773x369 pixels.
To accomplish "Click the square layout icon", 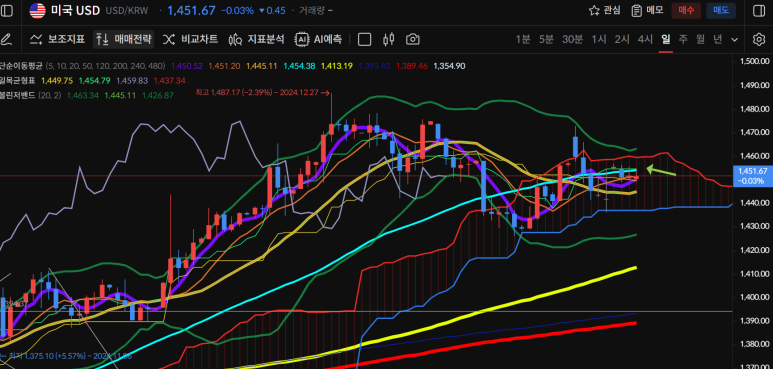I will tap(364, 39).
